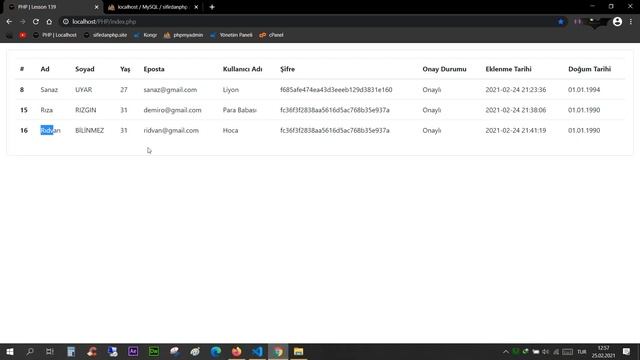Go back with the browser back arrow
The width and height of the screenshot is (640, 360).
pyautogui.click(x=9, y=22)
